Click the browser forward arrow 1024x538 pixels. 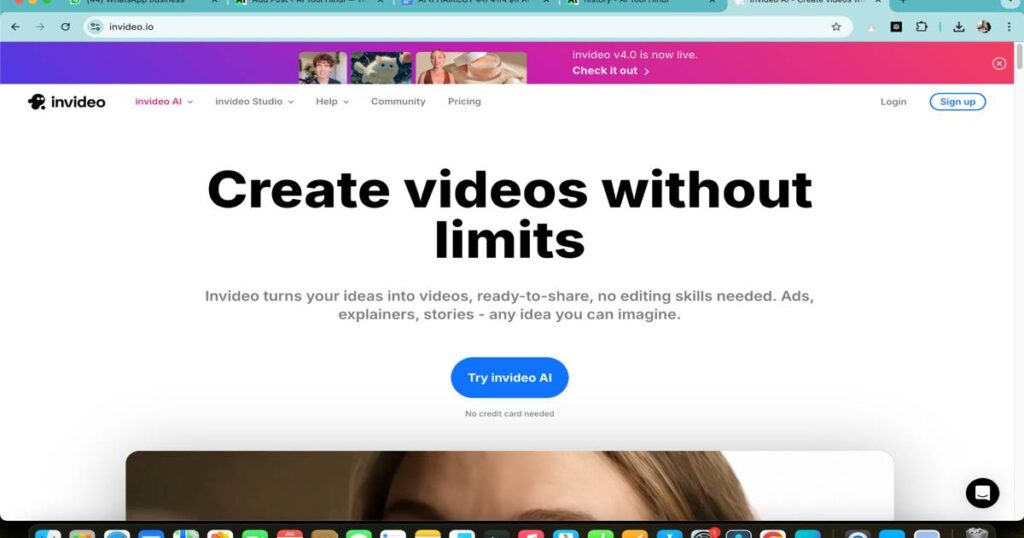click(x=40, y=27)
